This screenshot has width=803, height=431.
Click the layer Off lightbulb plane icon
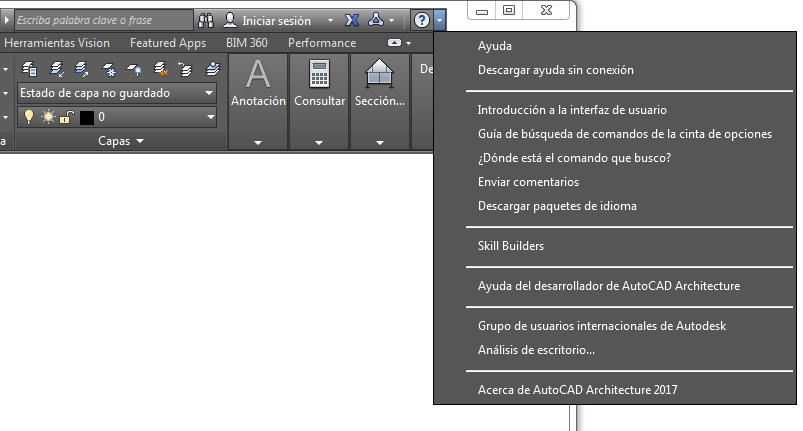(134, 69)
